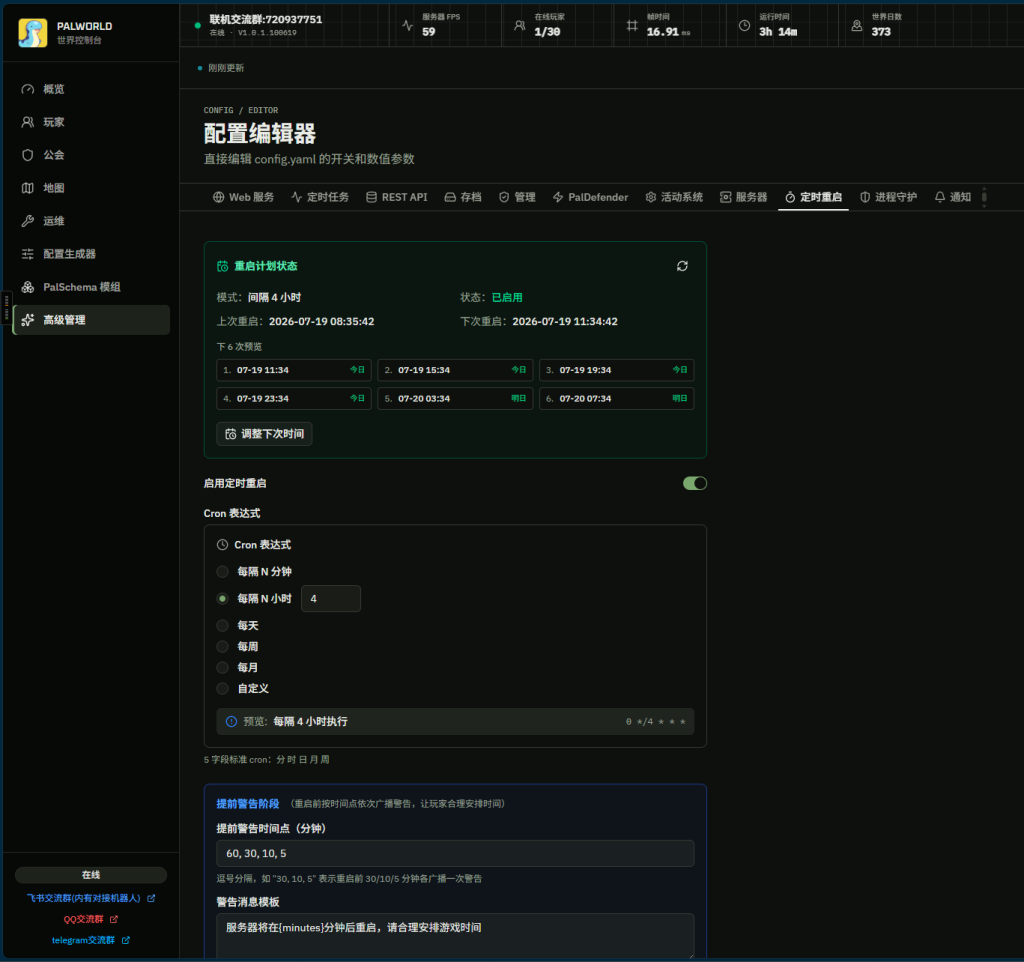
Task: Select the 每天 radio option
Action: 223,626
